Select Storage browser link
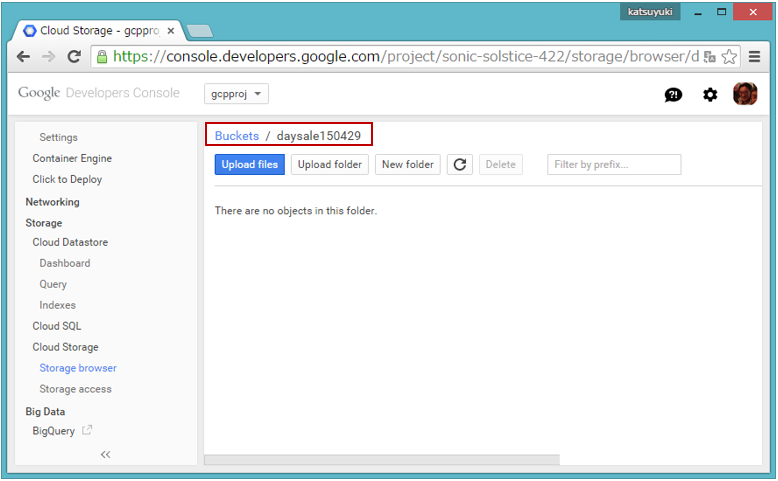 (78, 368)
